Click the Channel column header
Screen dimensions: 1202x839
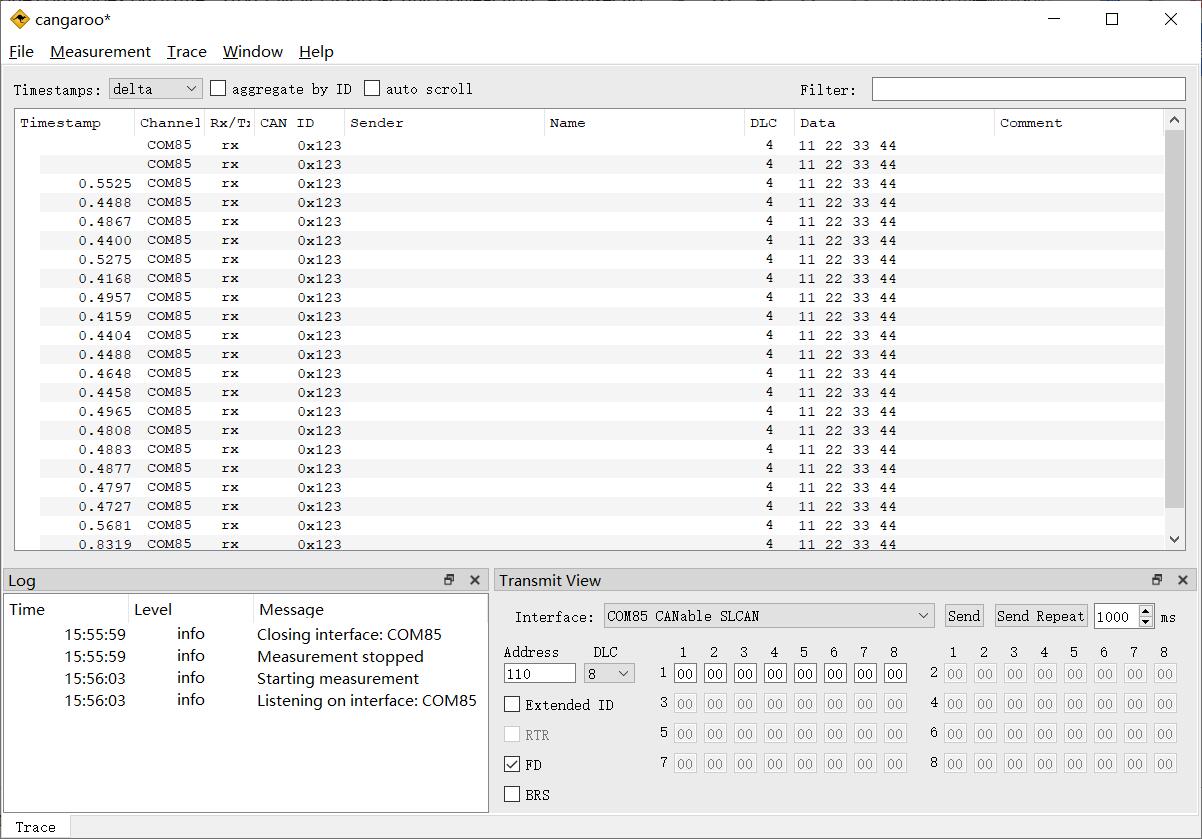170,123
